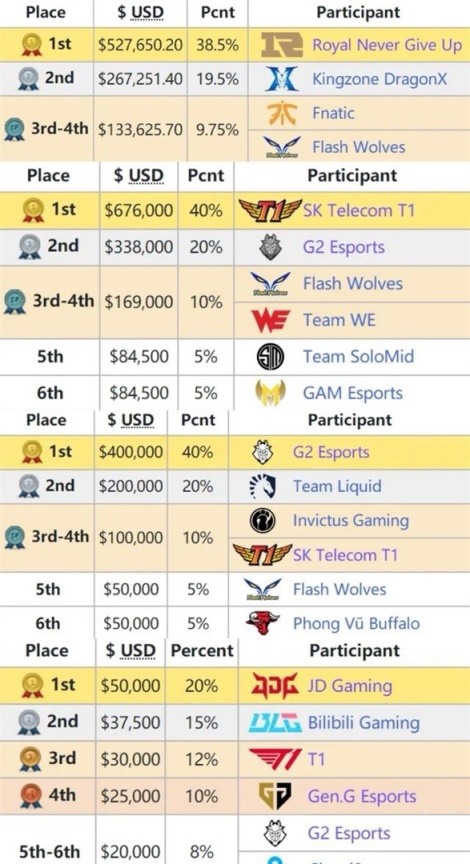
Task: Click the Phong Vũ Buffalo bull logo
Action: [x=263, y=623]
